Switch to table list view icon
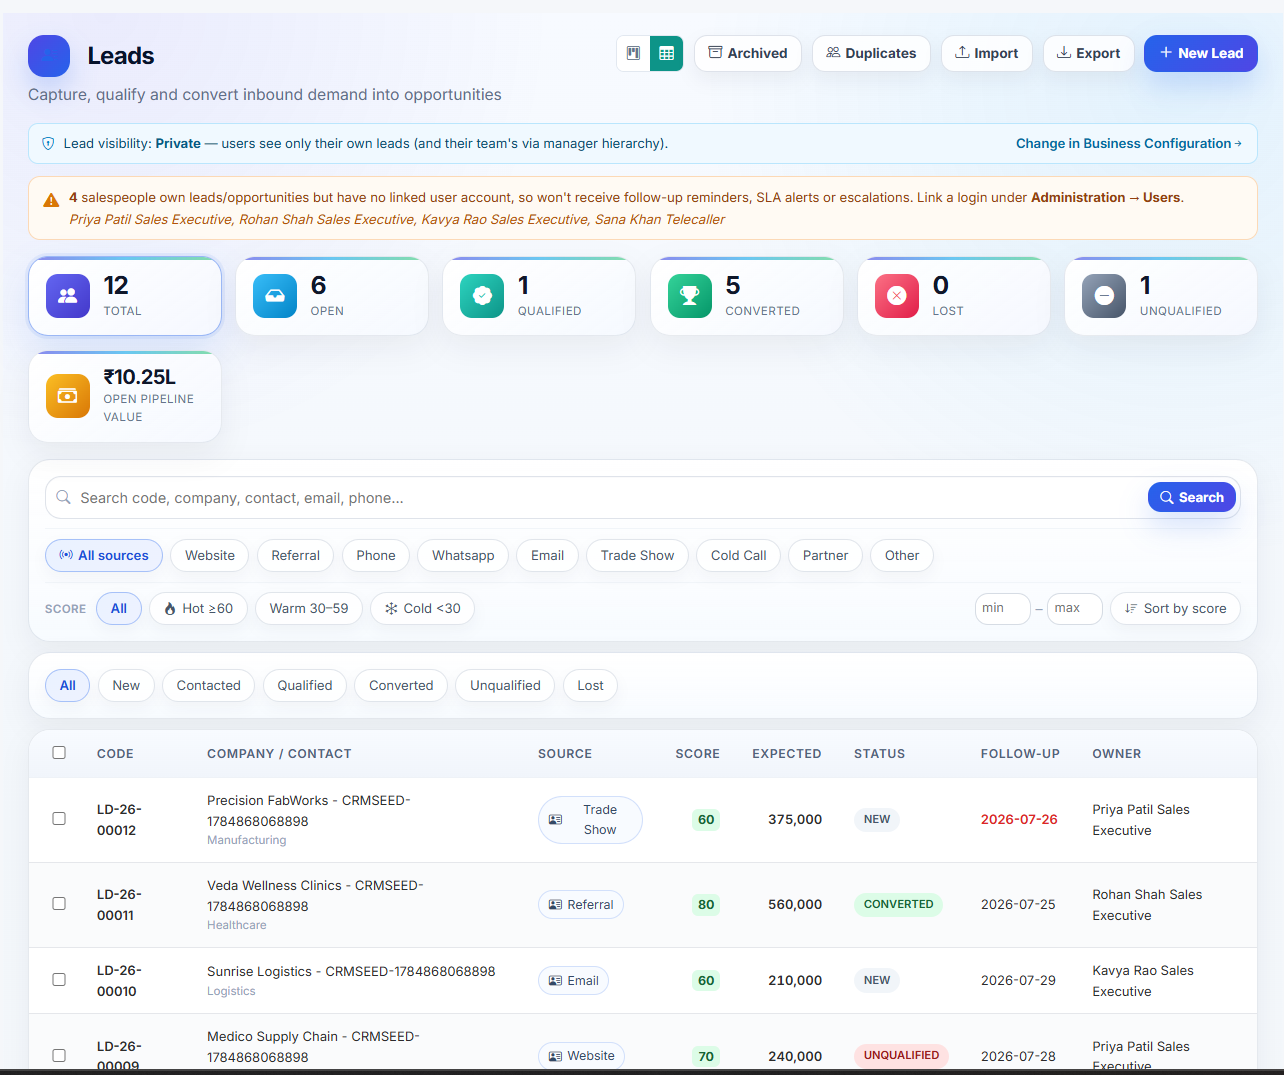Image resolution: width=1284 pixels, height=1075 pixels. (x=667, y=53)
